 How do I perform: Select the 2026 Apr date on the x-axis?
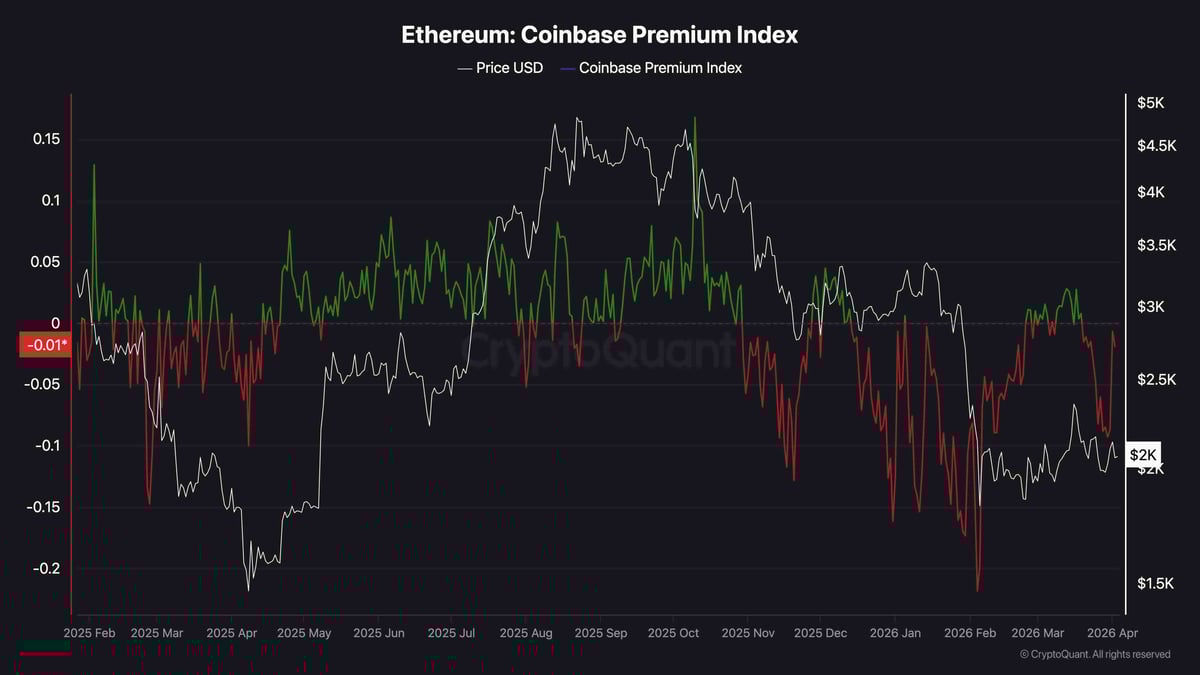[1111, 633]
